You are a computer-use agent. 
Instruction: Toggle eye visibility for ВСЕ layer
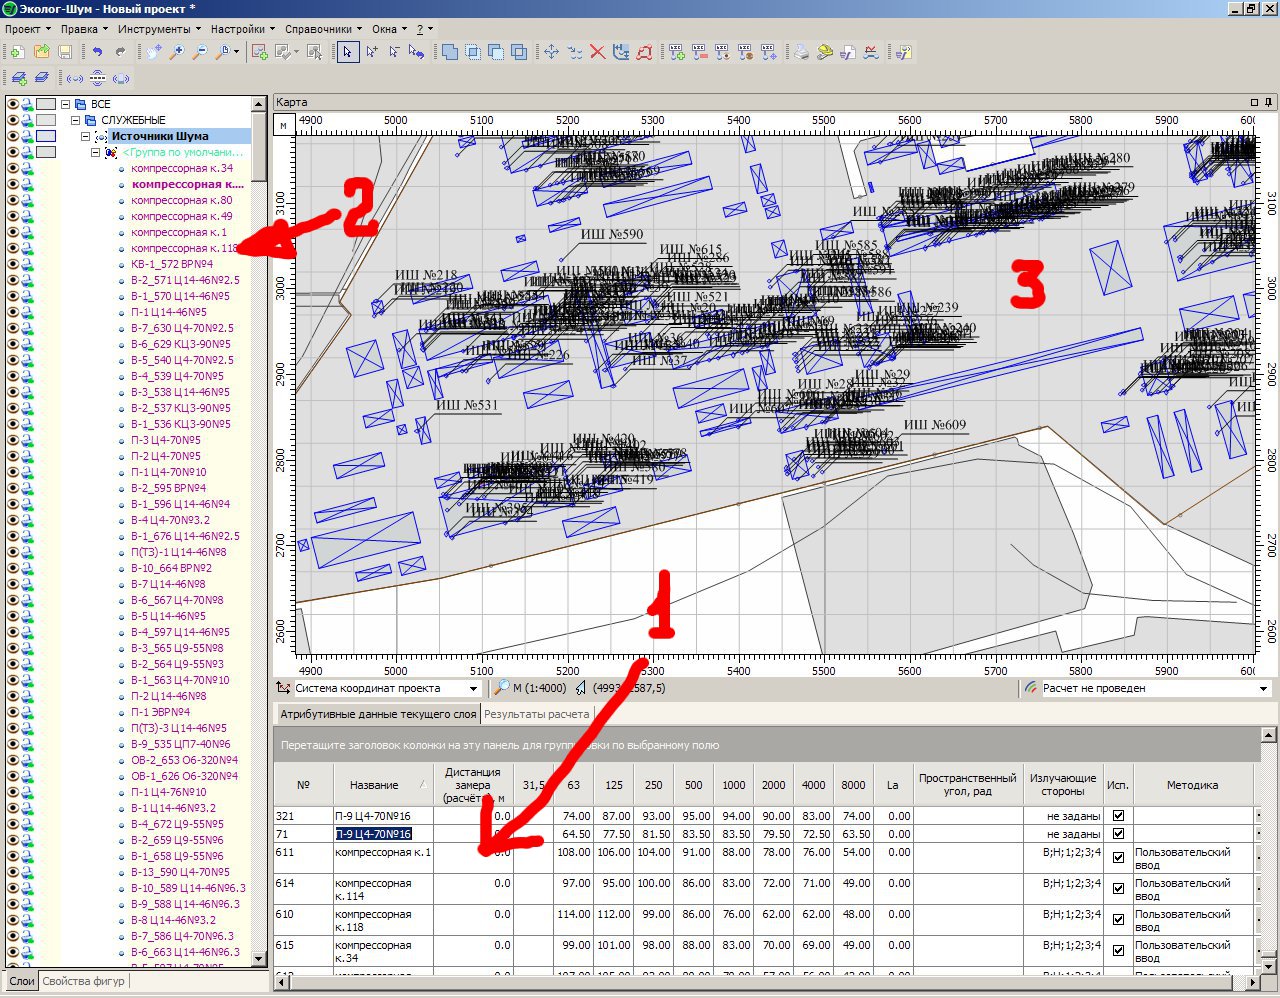tap(13, 104)
